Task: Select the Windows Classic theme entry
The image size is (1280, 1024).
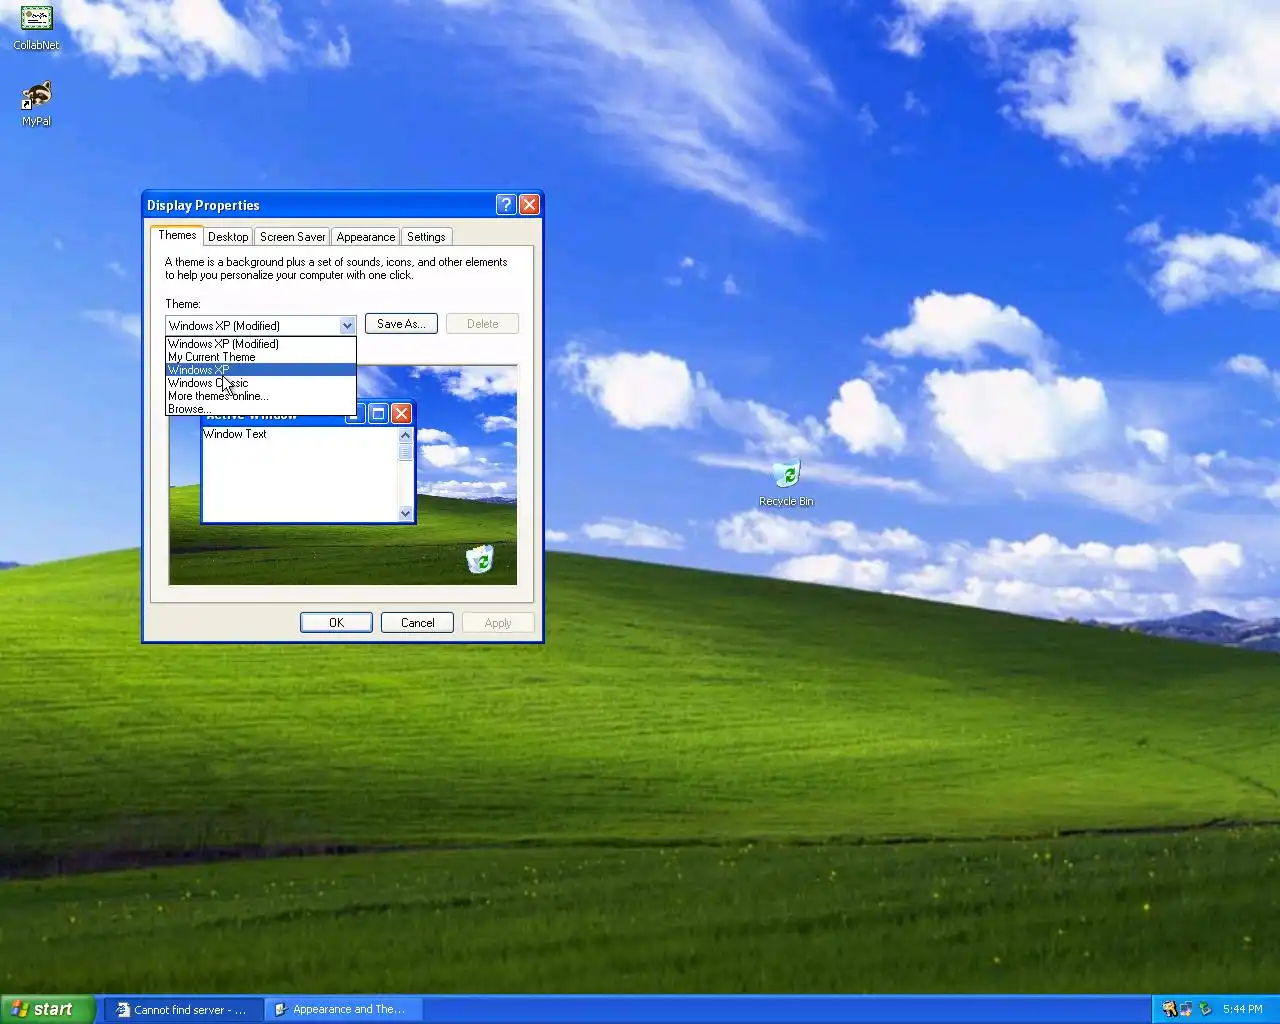Action: pyautogui.click(x=260, y=383)
